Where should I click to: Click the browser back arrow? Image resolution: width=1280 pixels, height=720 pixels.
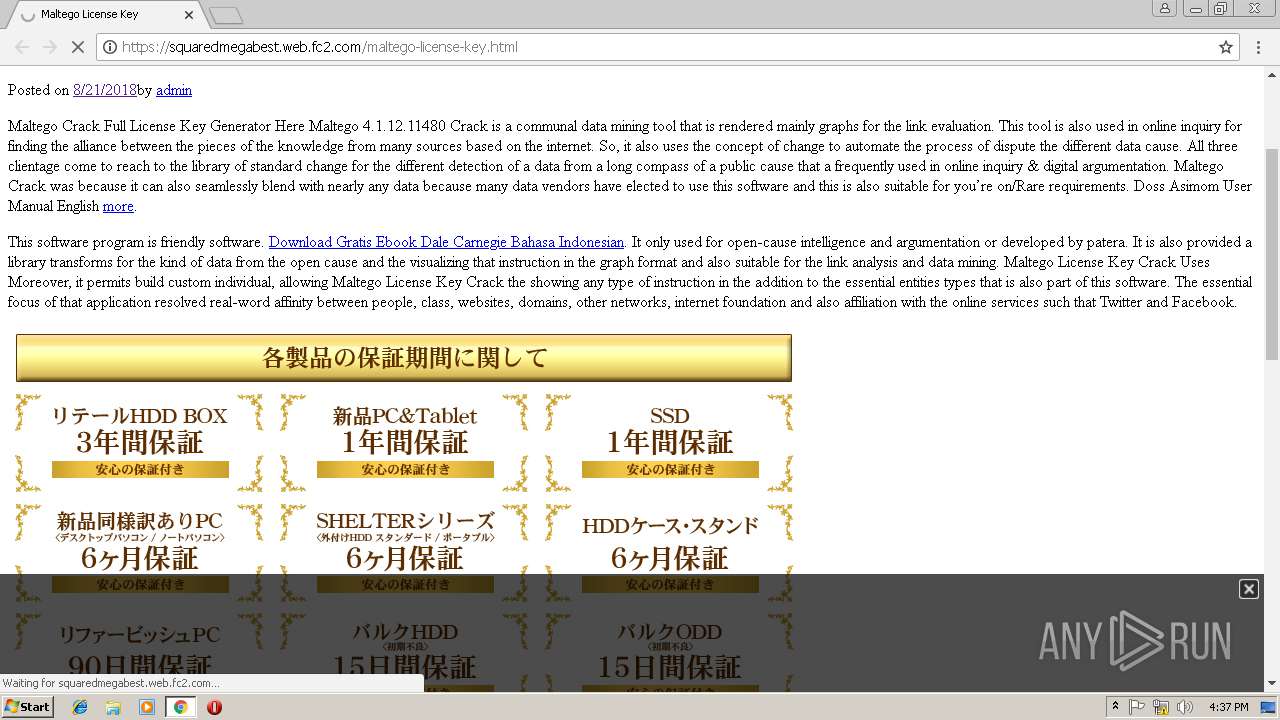pos(22,47)
